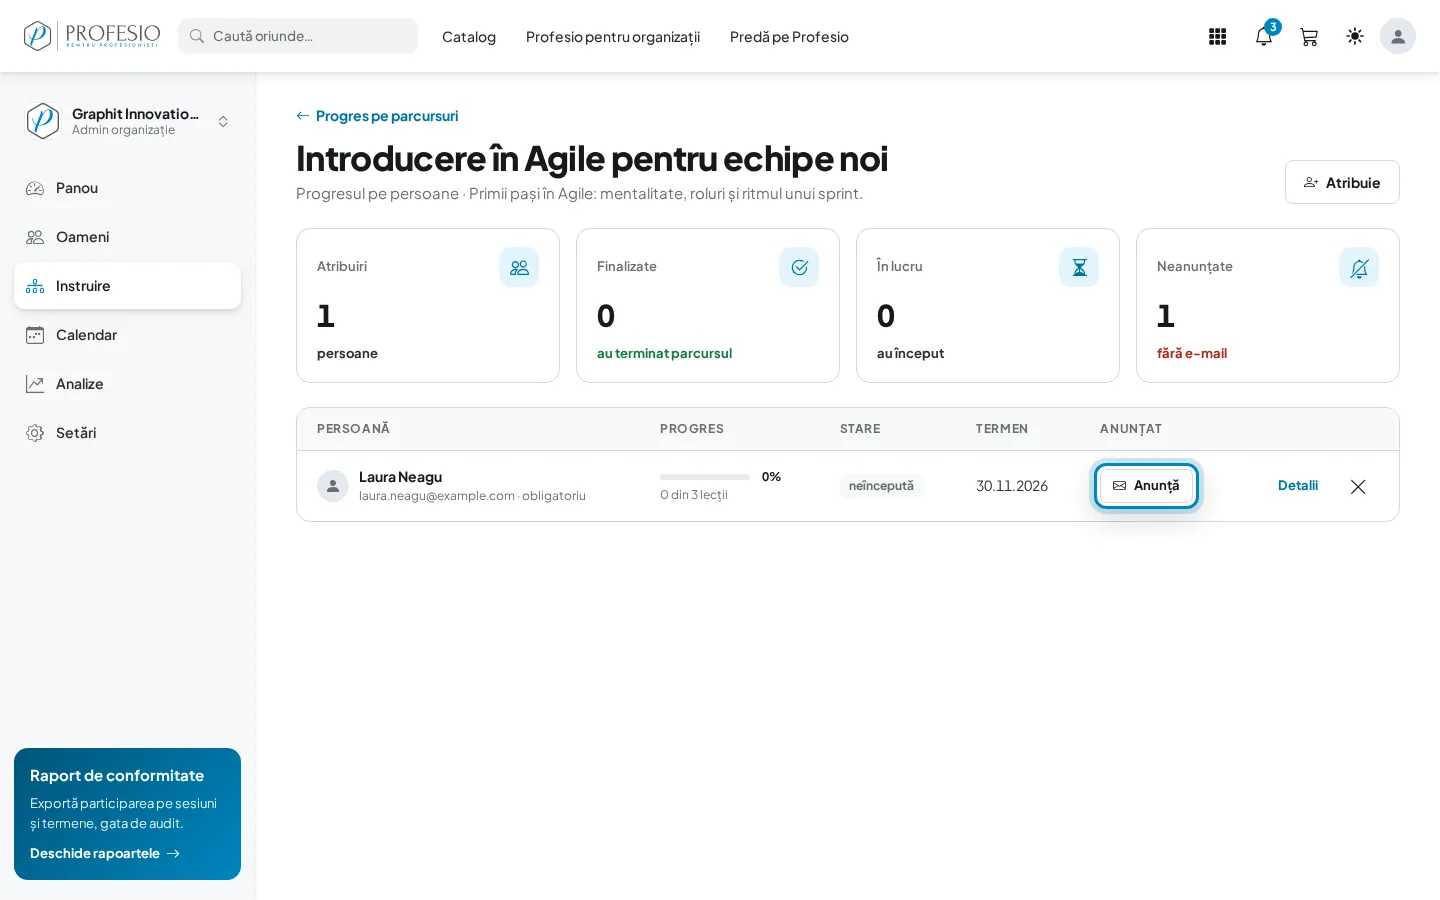The width and height of the screenshot is (1440, 900).
Task: Open Calendar in the sidebar
Action: coord(127,335)
